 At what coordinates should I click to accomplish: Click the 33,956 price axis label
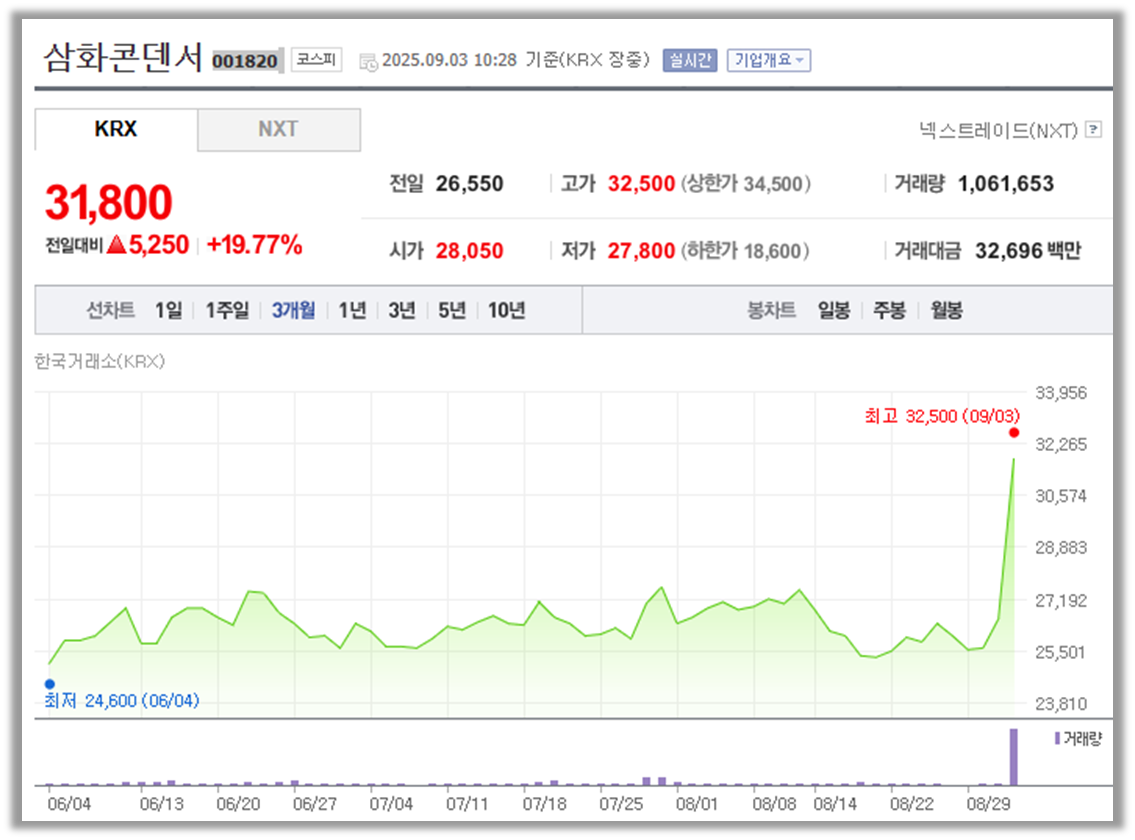pyautogui.click(x=1061, y=393)
